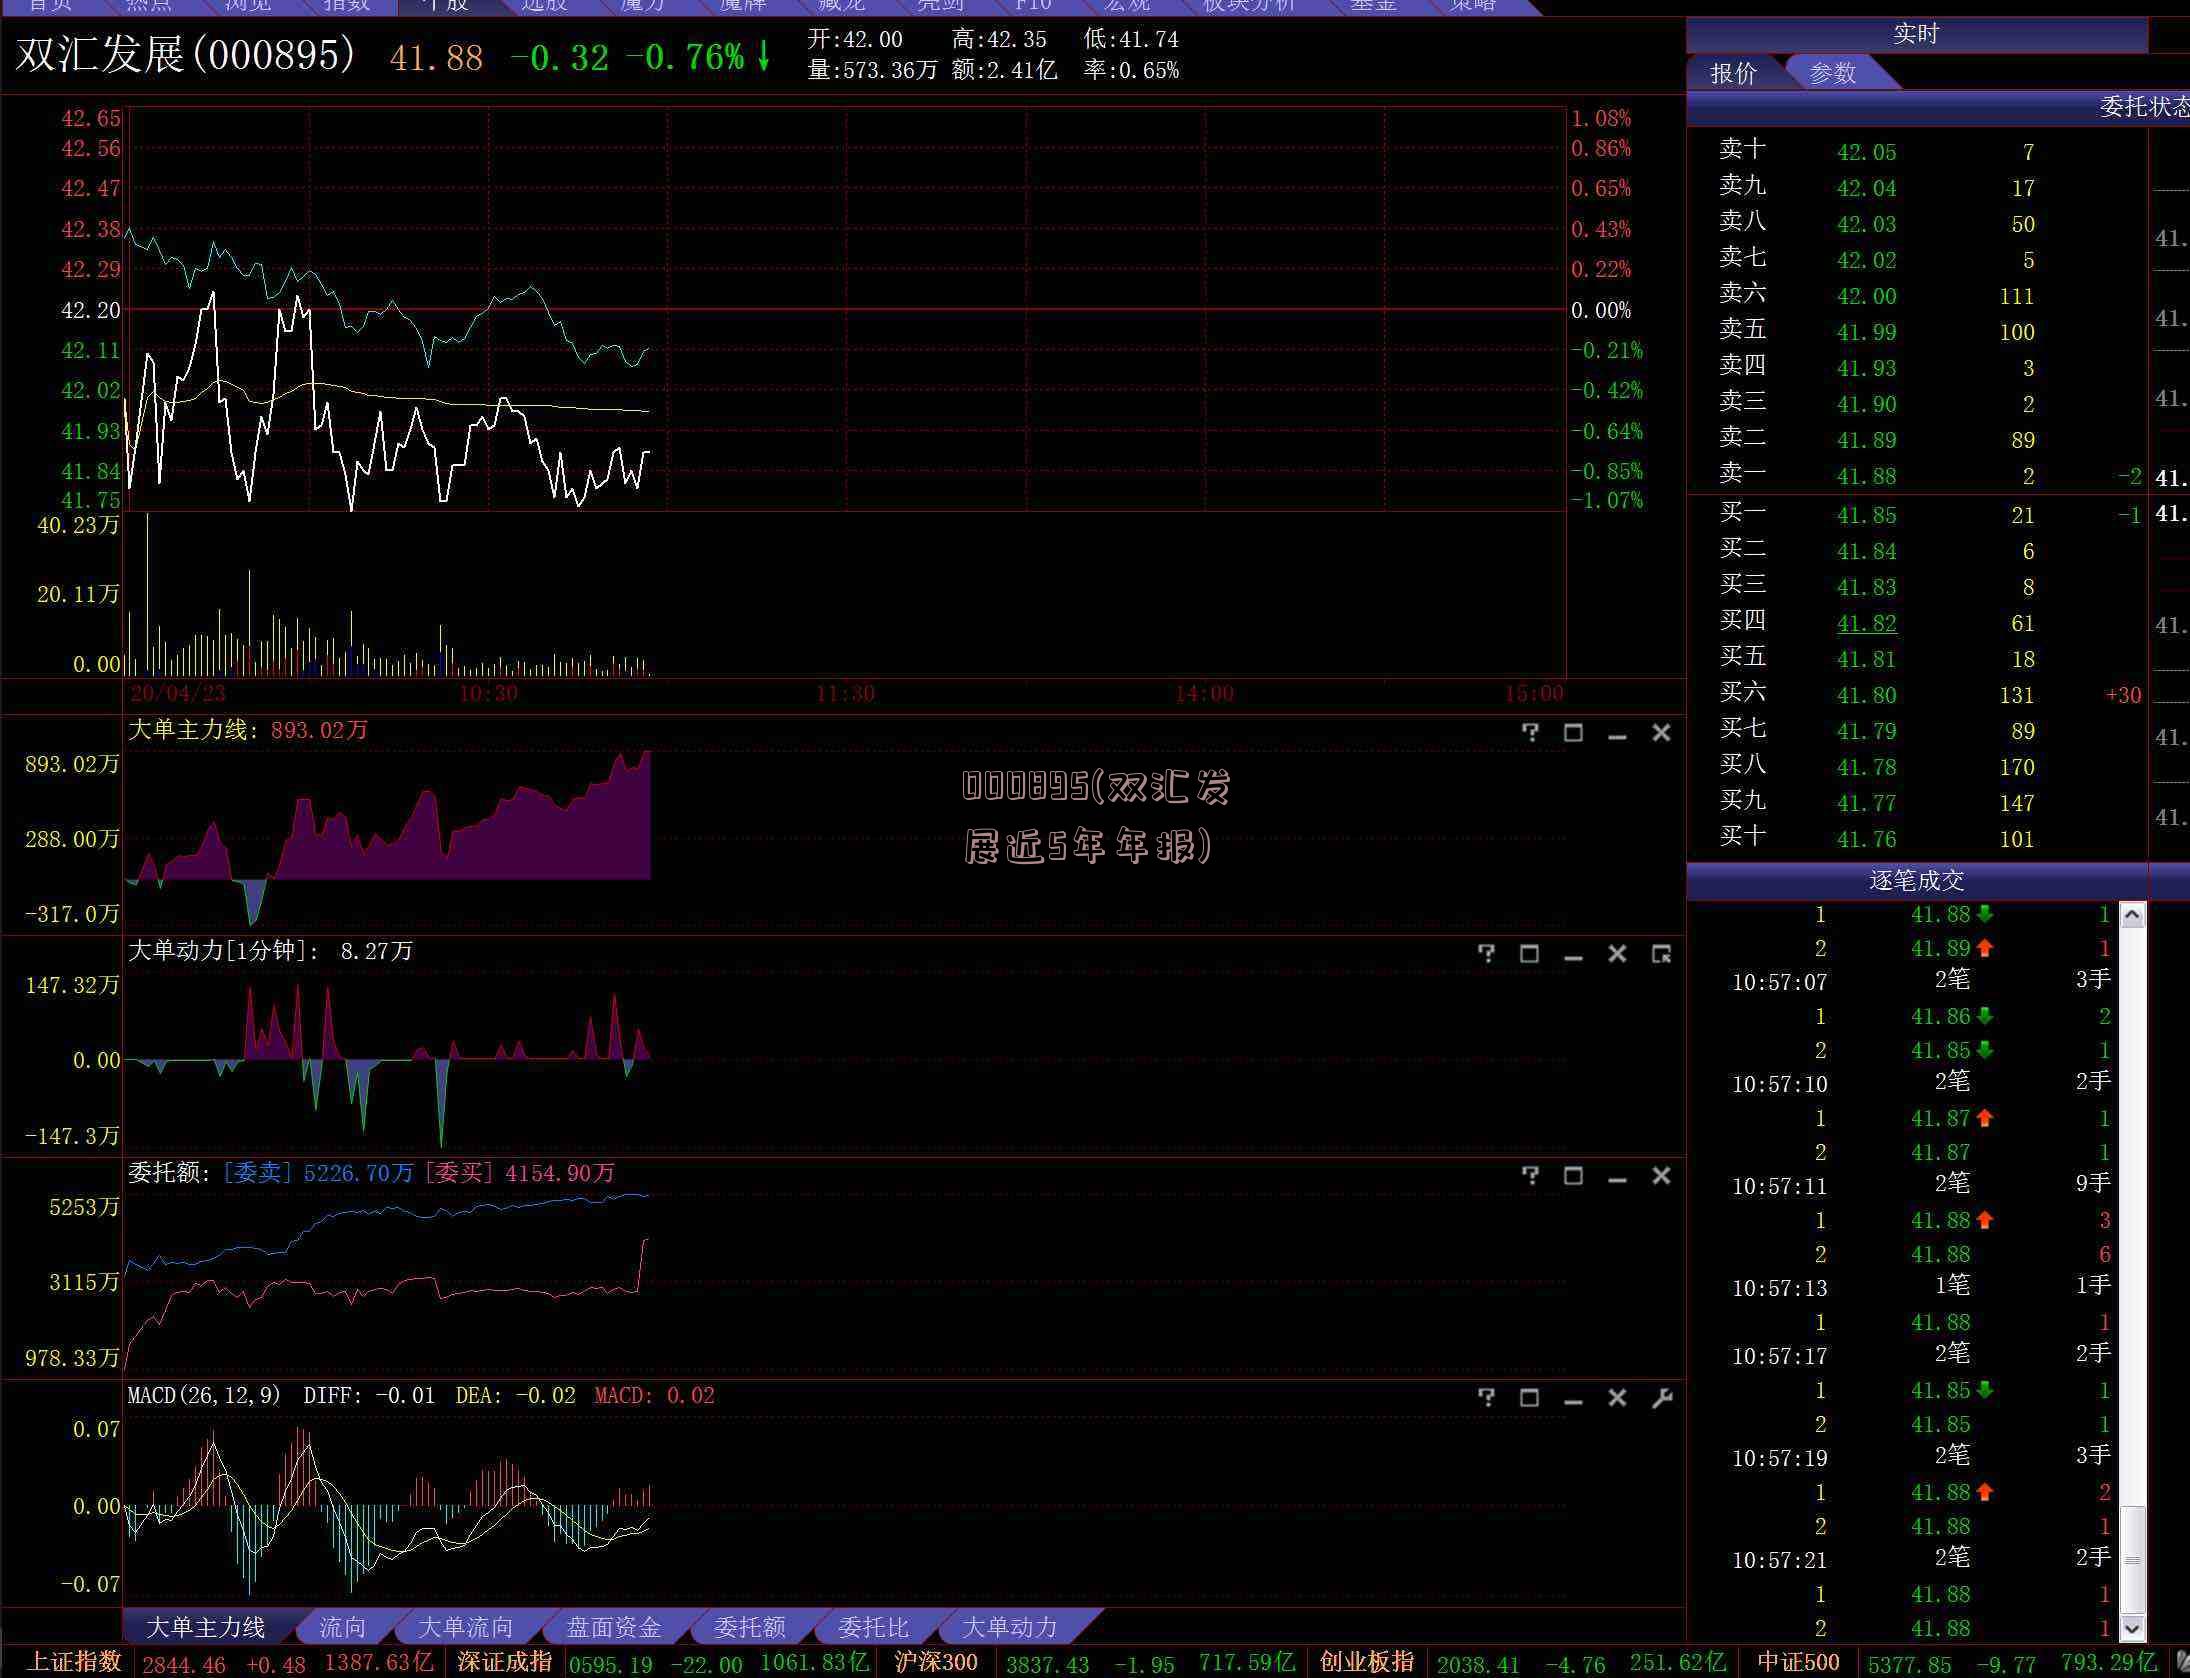Select the 大单主力线 bottom tab
Screen dimensions: 2190x1678
206,1627
